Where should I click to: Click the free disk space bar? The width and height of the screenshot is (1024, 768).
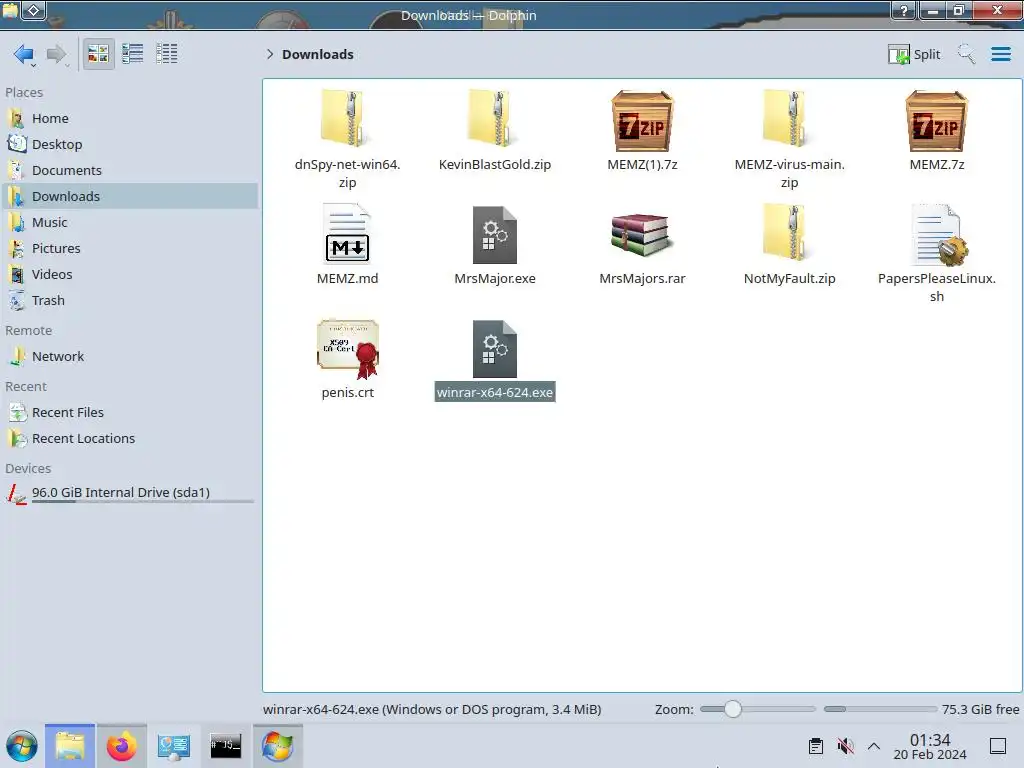[880, 709]
